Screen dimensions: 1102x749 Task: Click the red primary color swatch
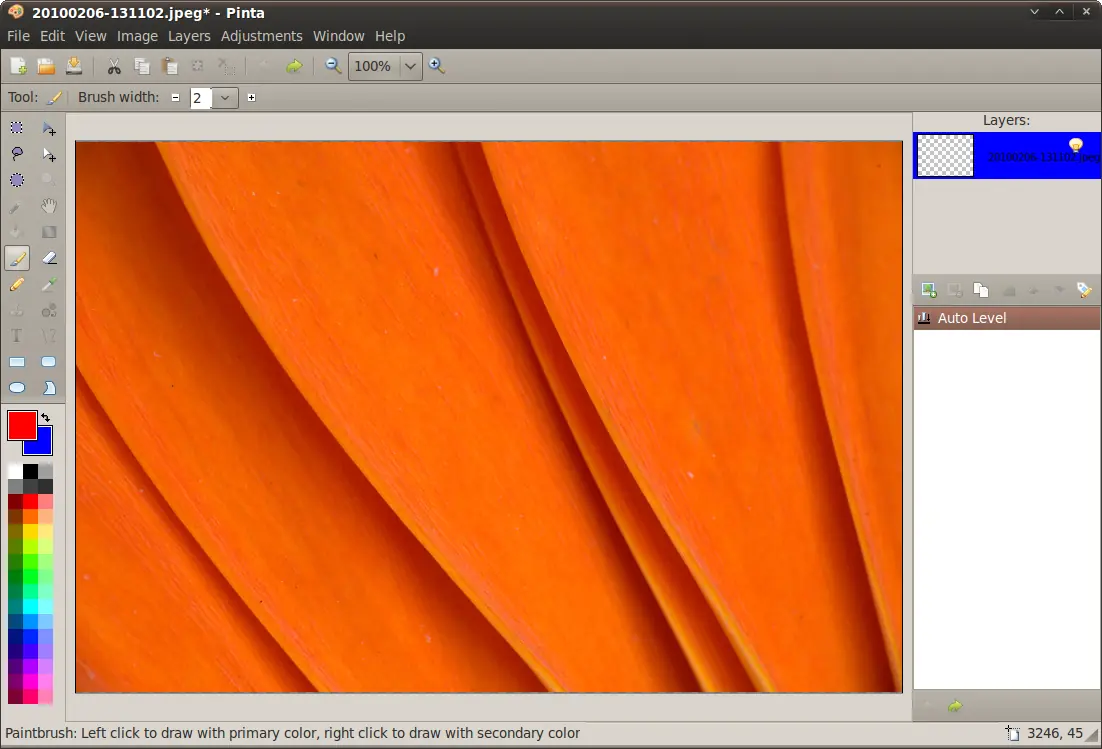[x=22, y=426]
